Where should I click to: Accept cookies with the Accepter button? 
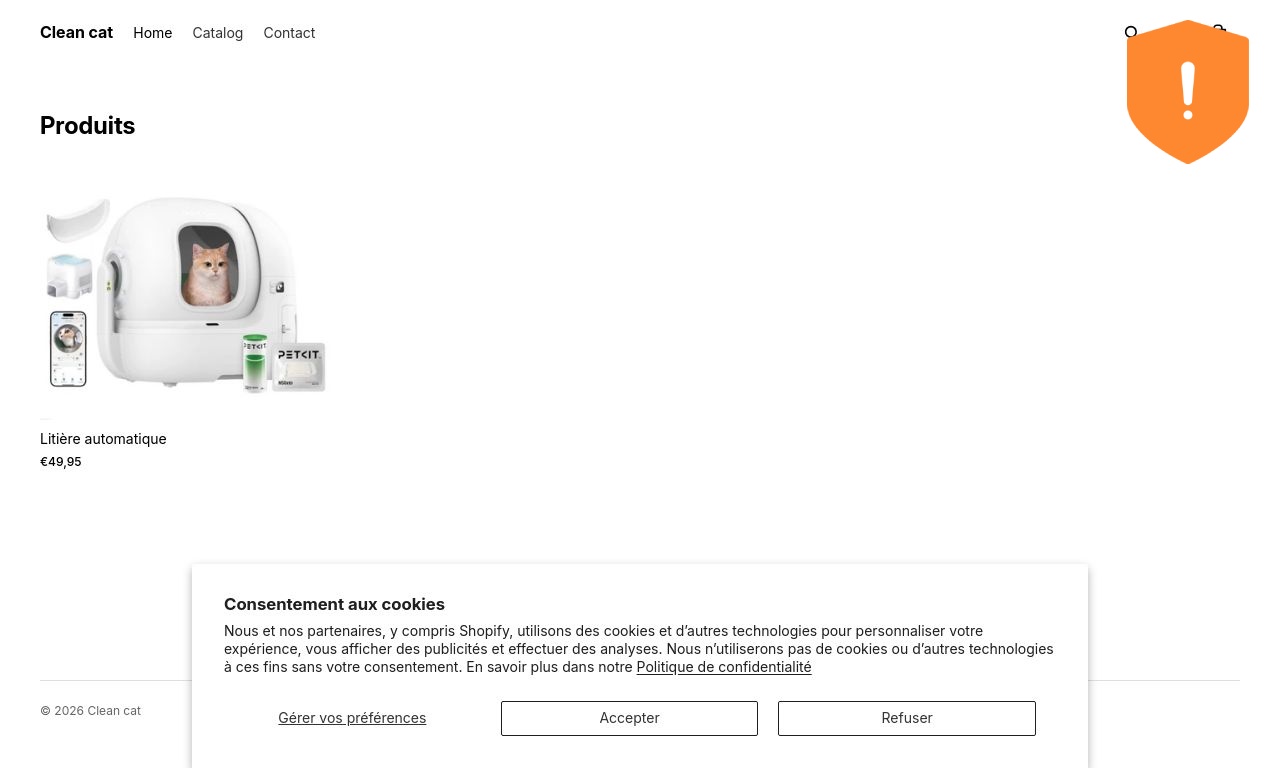tap(629, 718)
